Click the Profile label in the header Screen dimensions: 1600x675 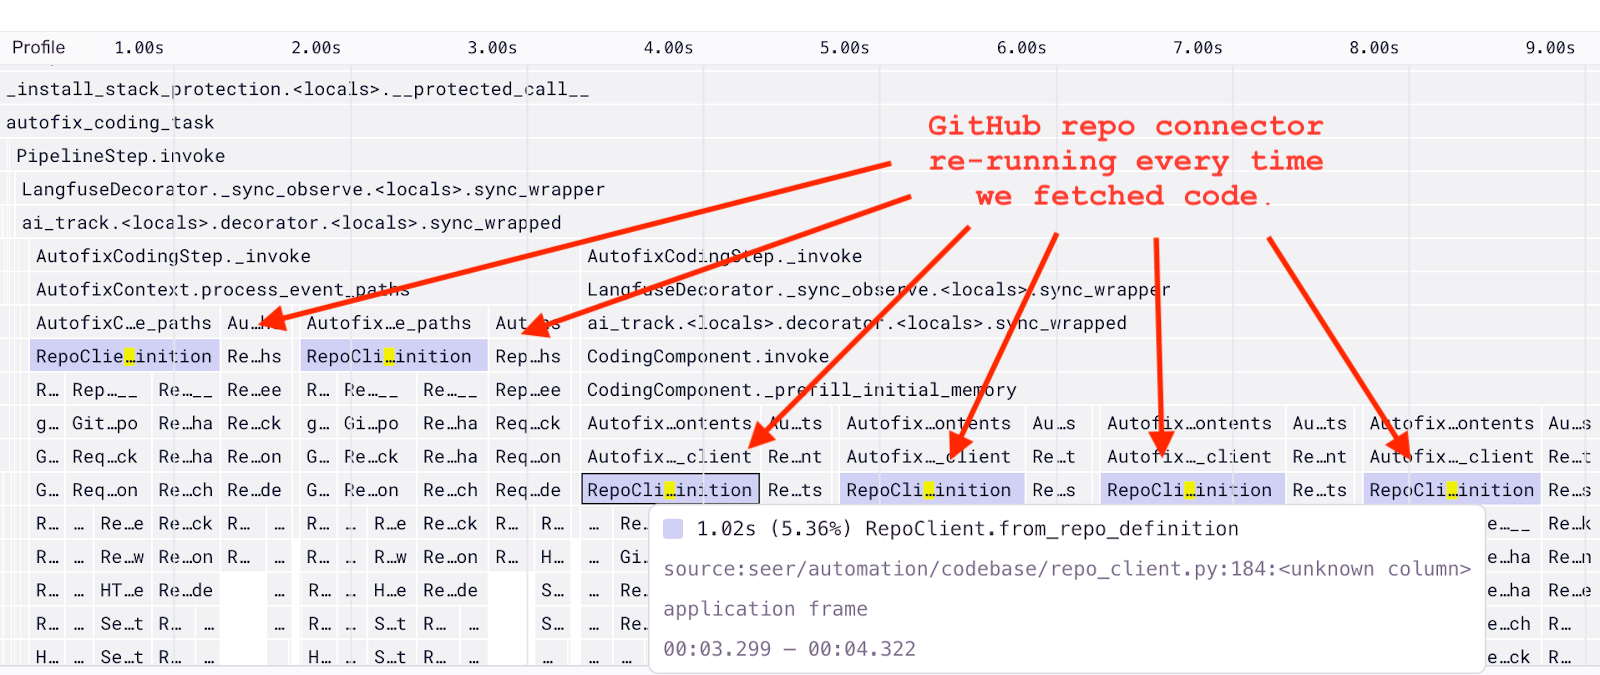pos(38,48)
